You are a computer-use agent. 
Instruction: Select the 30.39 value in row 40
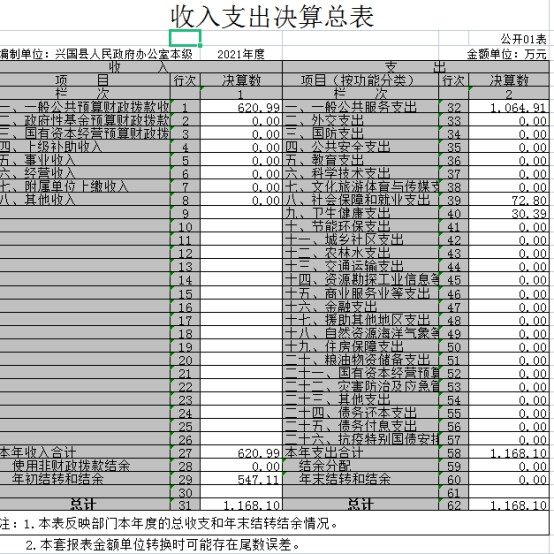[509, 213]
